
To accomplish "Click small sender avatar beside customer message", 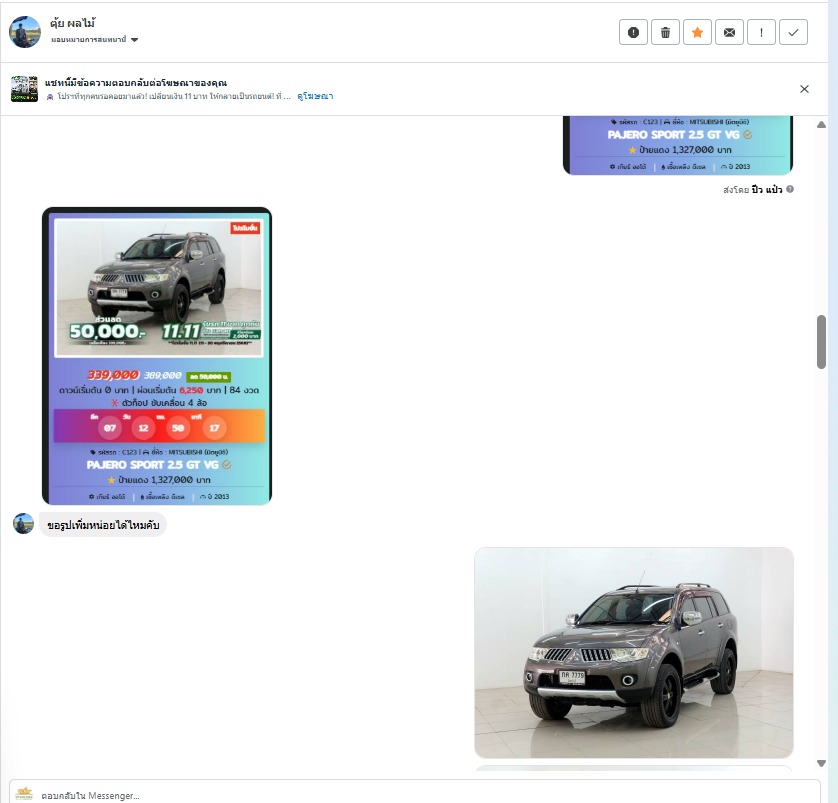I will [24, 524].
